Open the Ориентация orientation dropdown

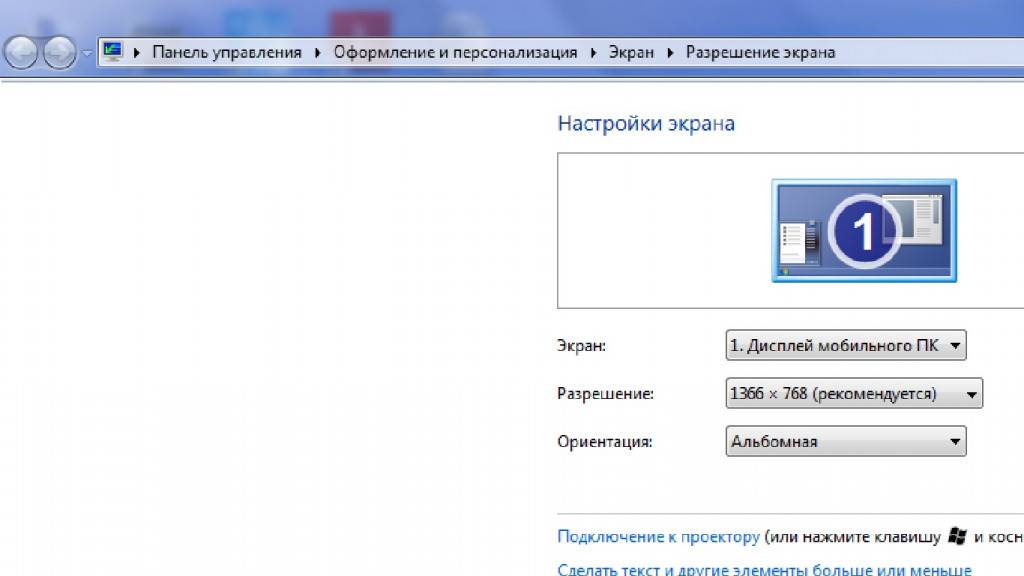tap(846, 441)
